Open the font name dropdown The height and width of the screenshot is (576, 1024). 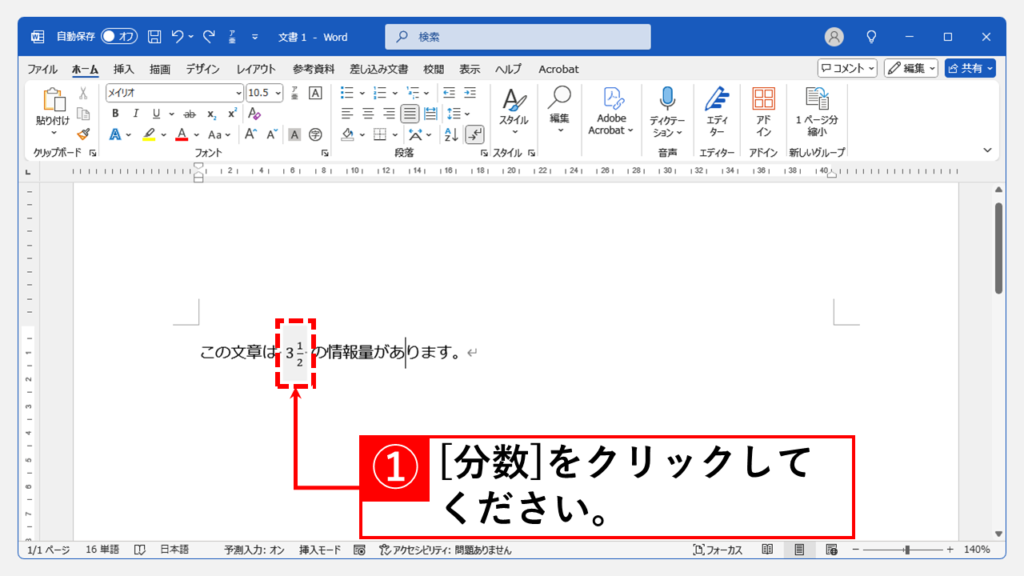pos(237,92)
